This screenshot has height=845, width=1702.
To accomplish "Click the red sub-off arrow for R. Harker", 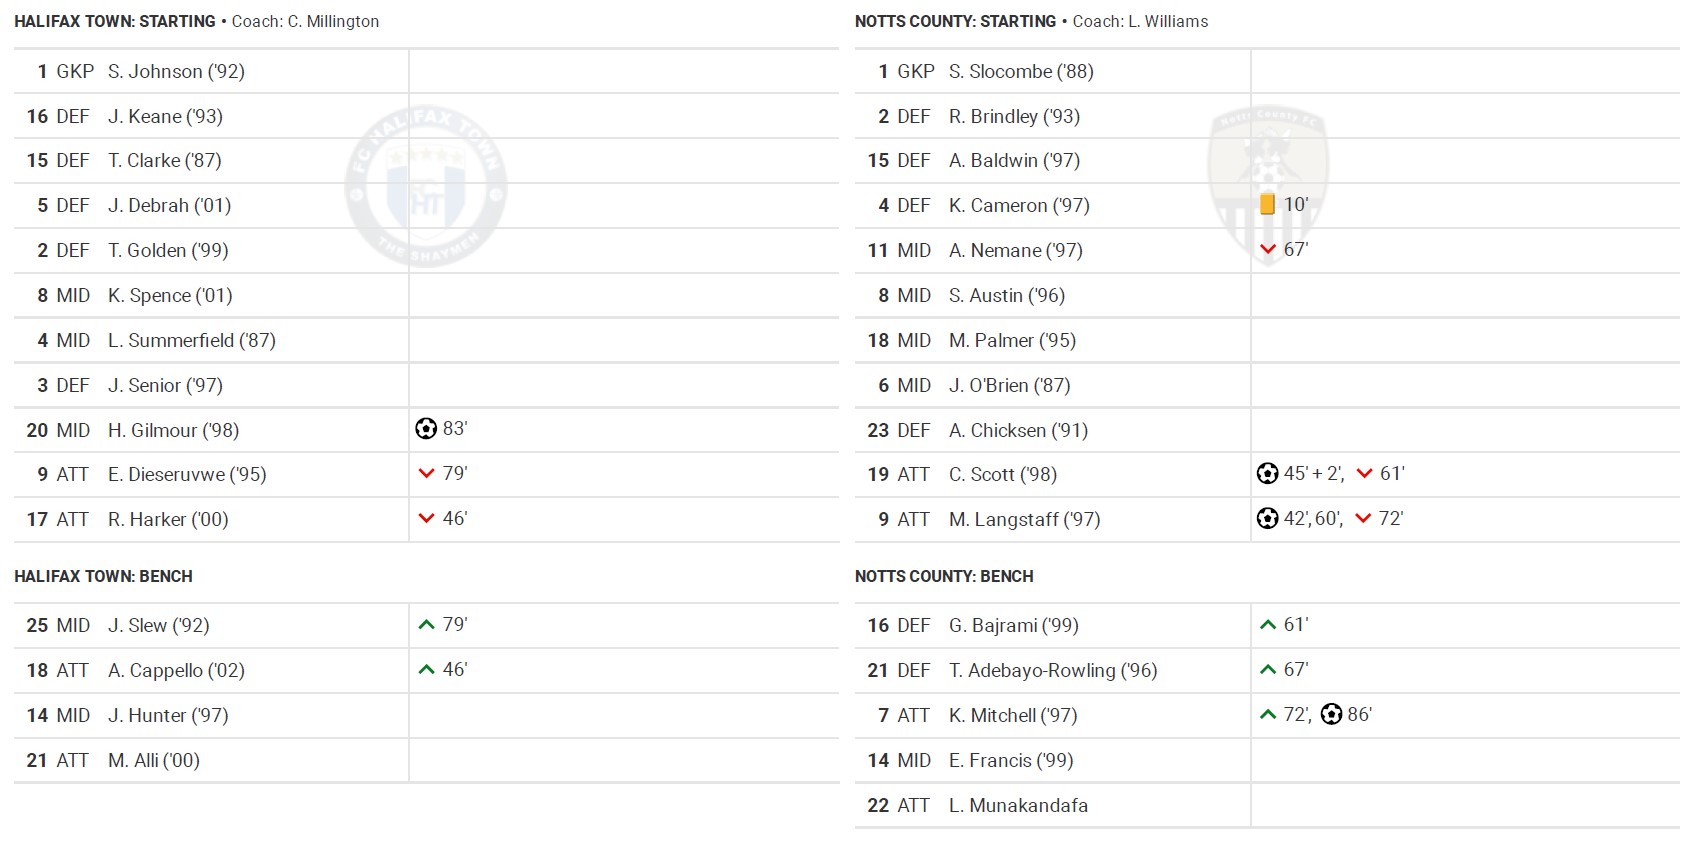I will pyautogui.click(x=427, y=519).
